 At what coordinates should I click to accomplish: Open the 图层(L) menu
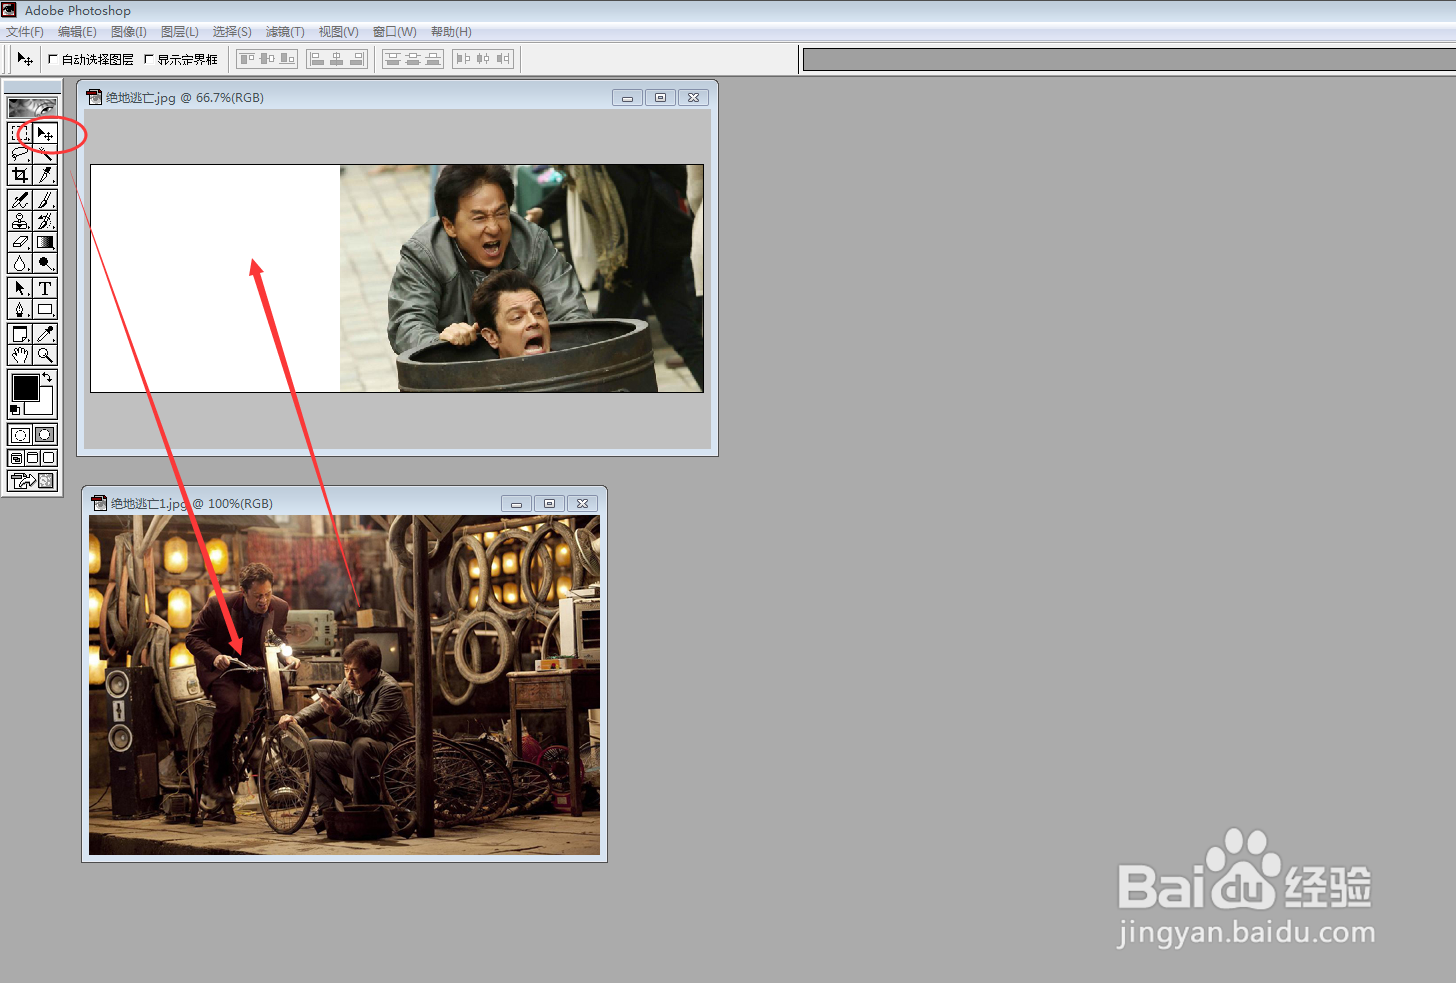click(180, 32)
